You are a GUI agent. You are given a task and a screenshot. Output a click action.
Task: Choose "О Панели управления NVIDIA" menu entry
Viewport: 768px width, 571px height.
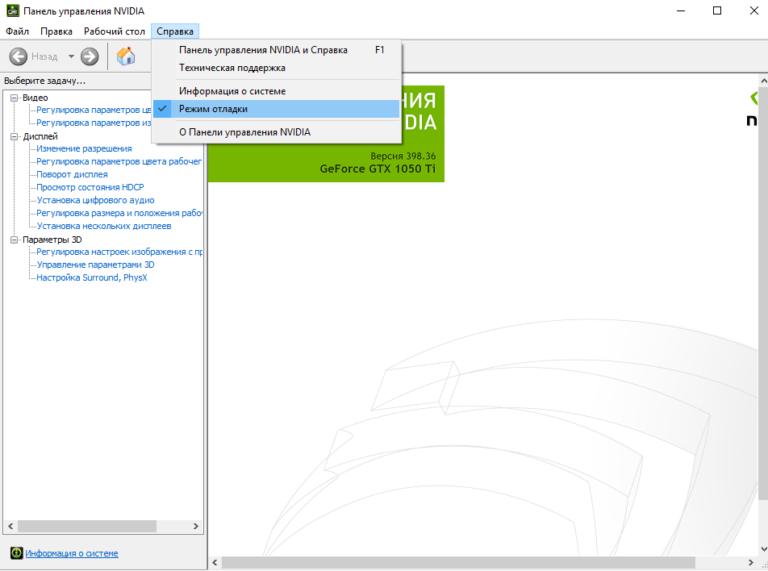(244, 131)
